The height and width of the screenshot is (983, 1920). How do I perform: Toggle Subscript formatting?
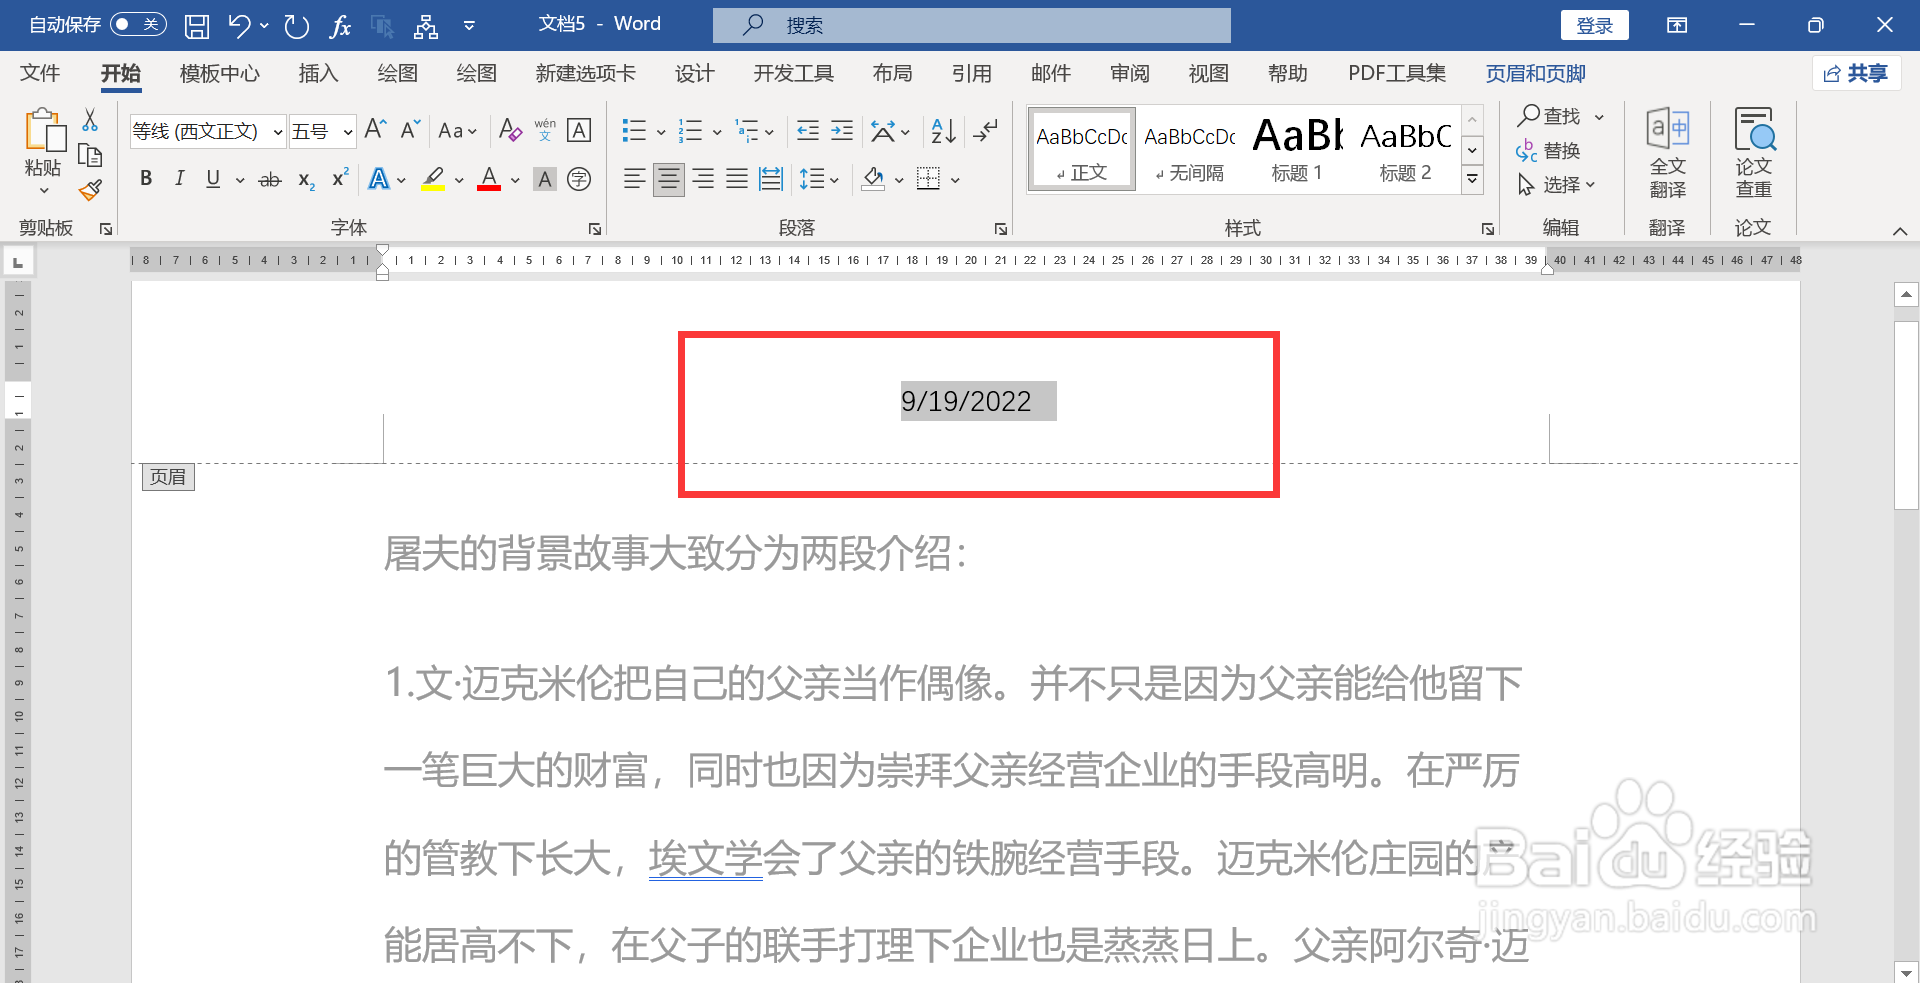[307, 180]
